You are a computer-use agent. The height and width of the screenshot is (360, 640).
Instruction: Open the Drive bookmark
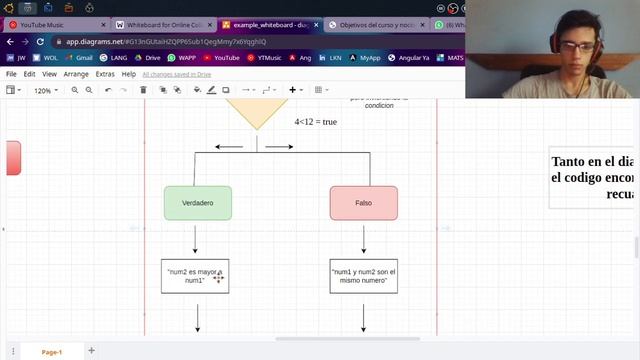pyautogui.click(x=147, y=58)
